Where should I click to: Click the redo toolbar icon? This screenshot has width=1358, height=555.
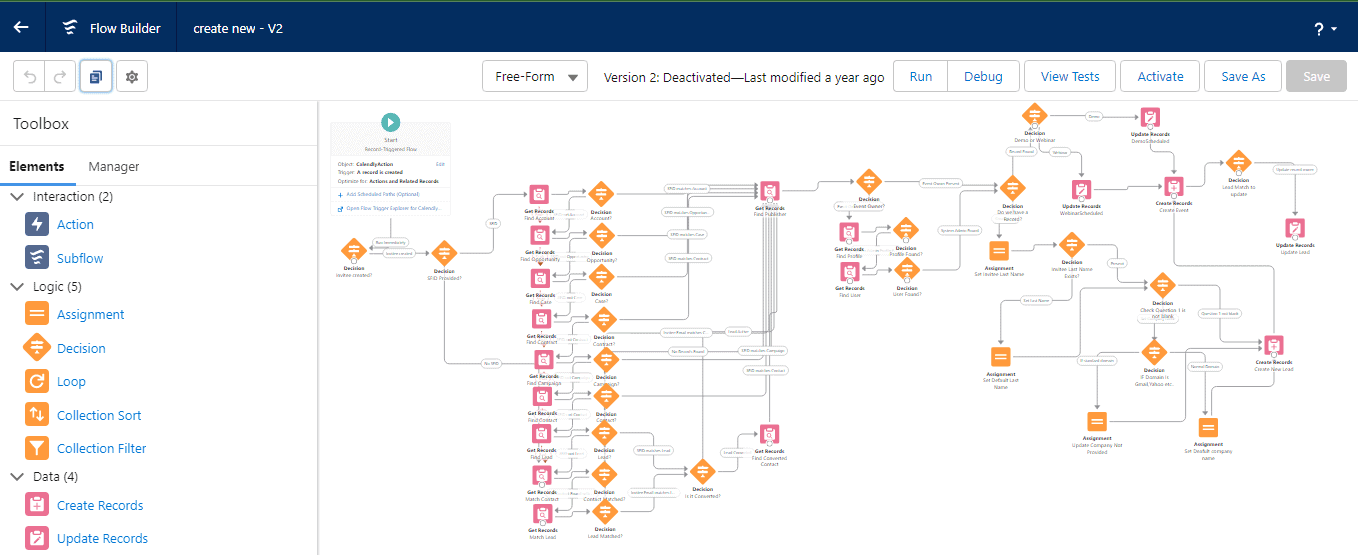(x=60, y=77)
